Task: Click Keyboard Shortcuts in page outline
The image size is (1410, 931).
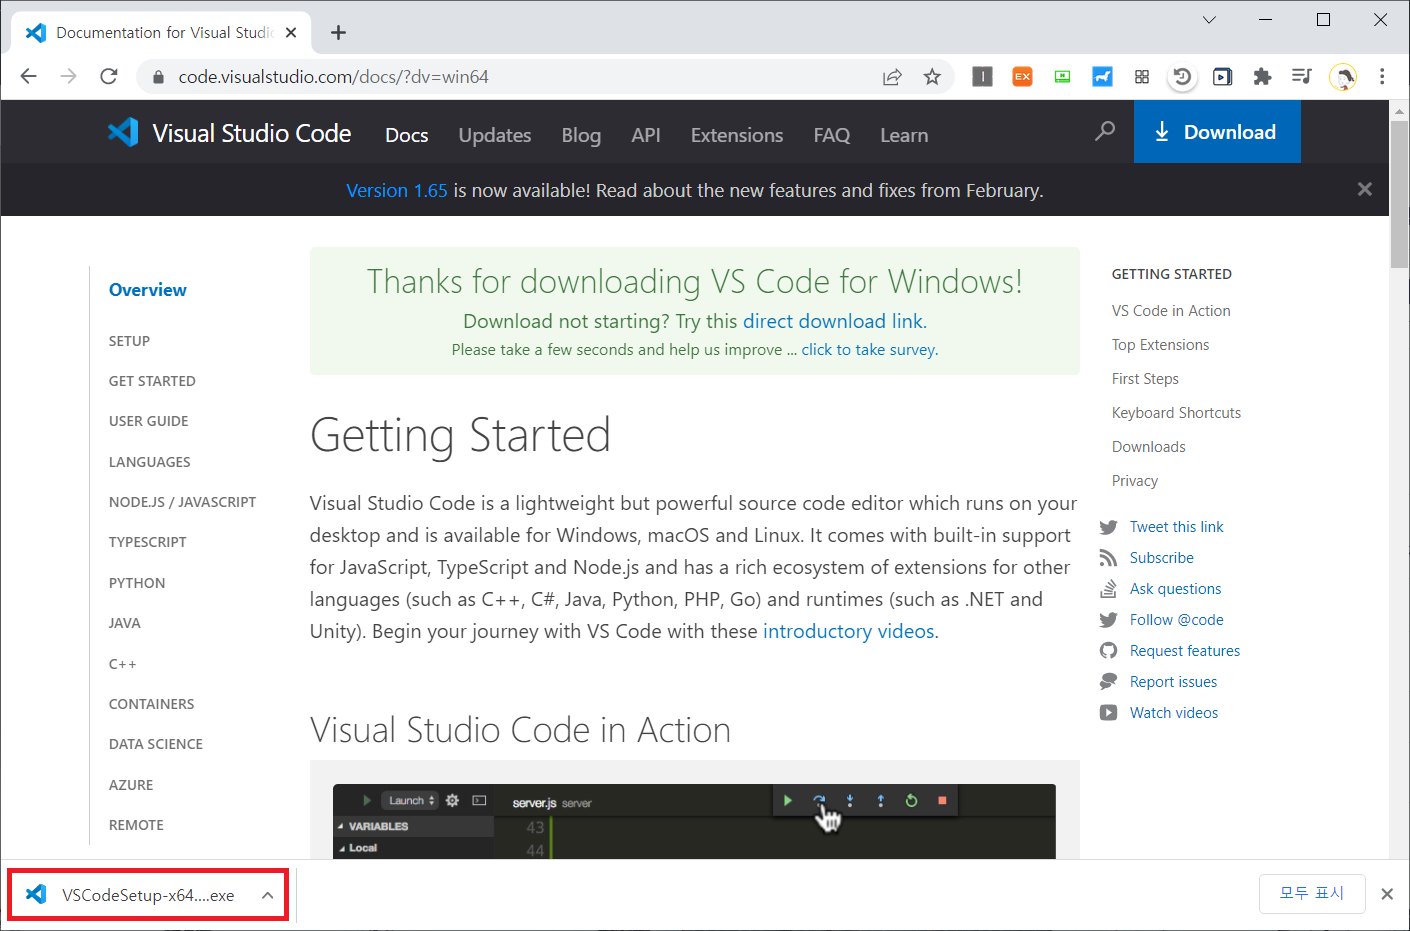Action: click(1176, 413)
